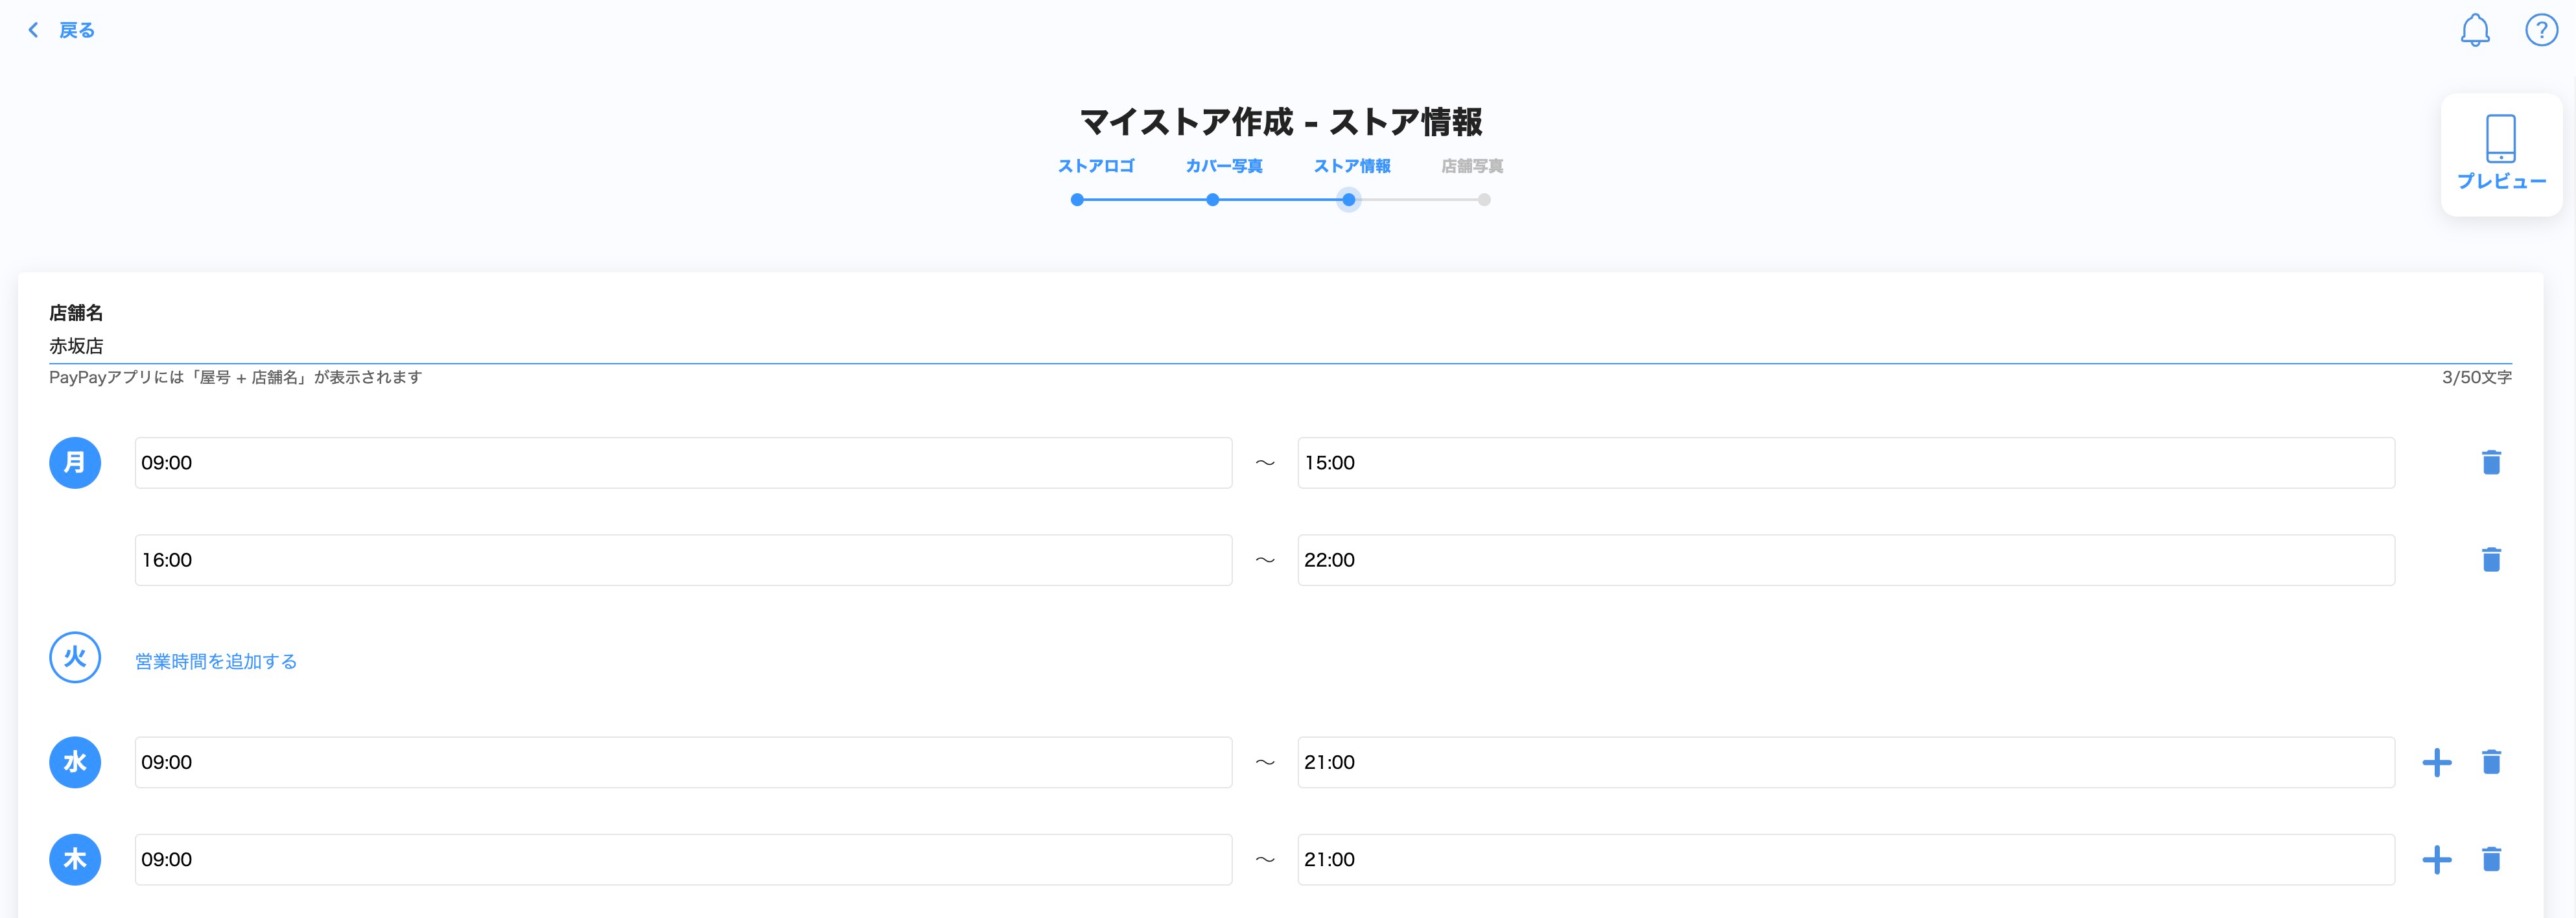Switch to the ストアロゴ step
The width and height of the screenshot is (2576, 918).
[1096, 166]
